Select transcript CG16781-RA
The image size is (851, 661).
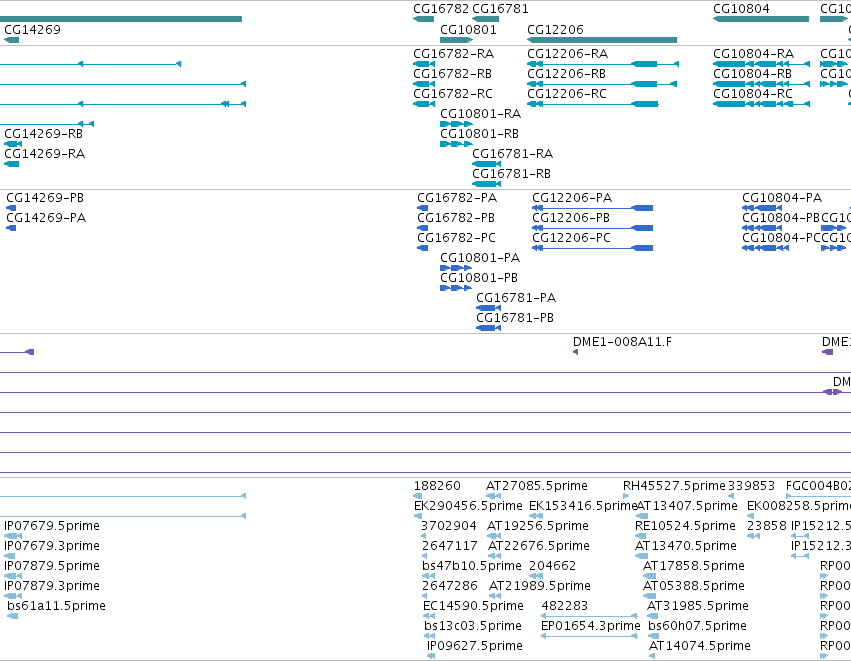[x=512, y=154]
